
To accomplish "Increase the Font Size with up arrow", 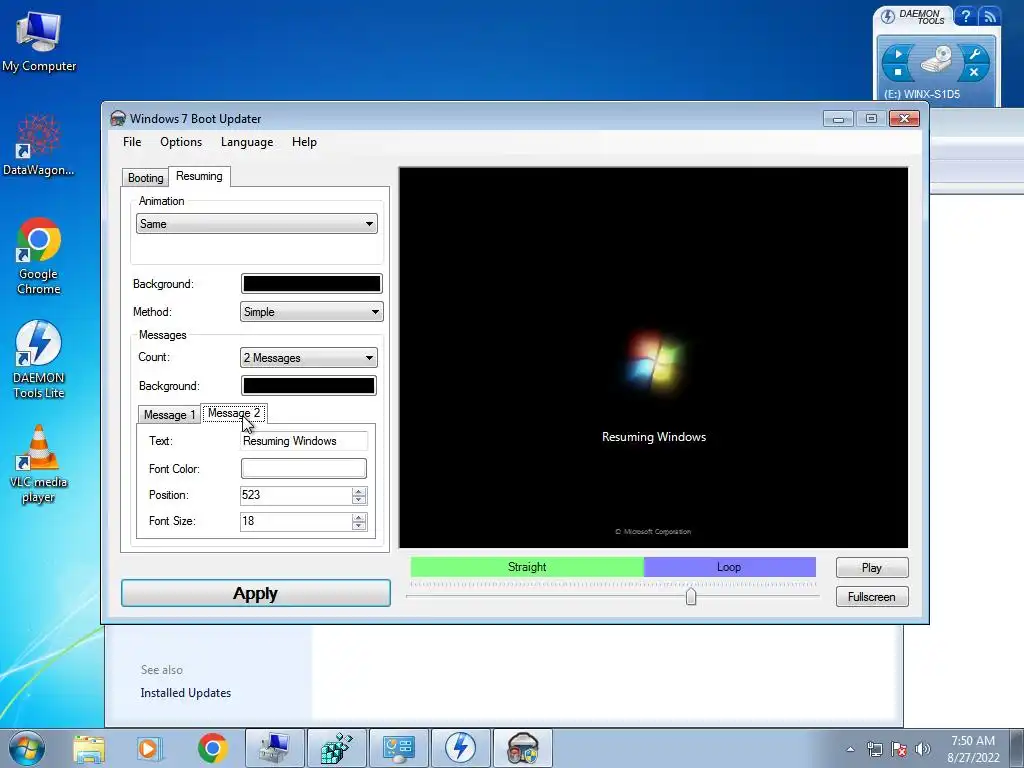I will 359,517.
